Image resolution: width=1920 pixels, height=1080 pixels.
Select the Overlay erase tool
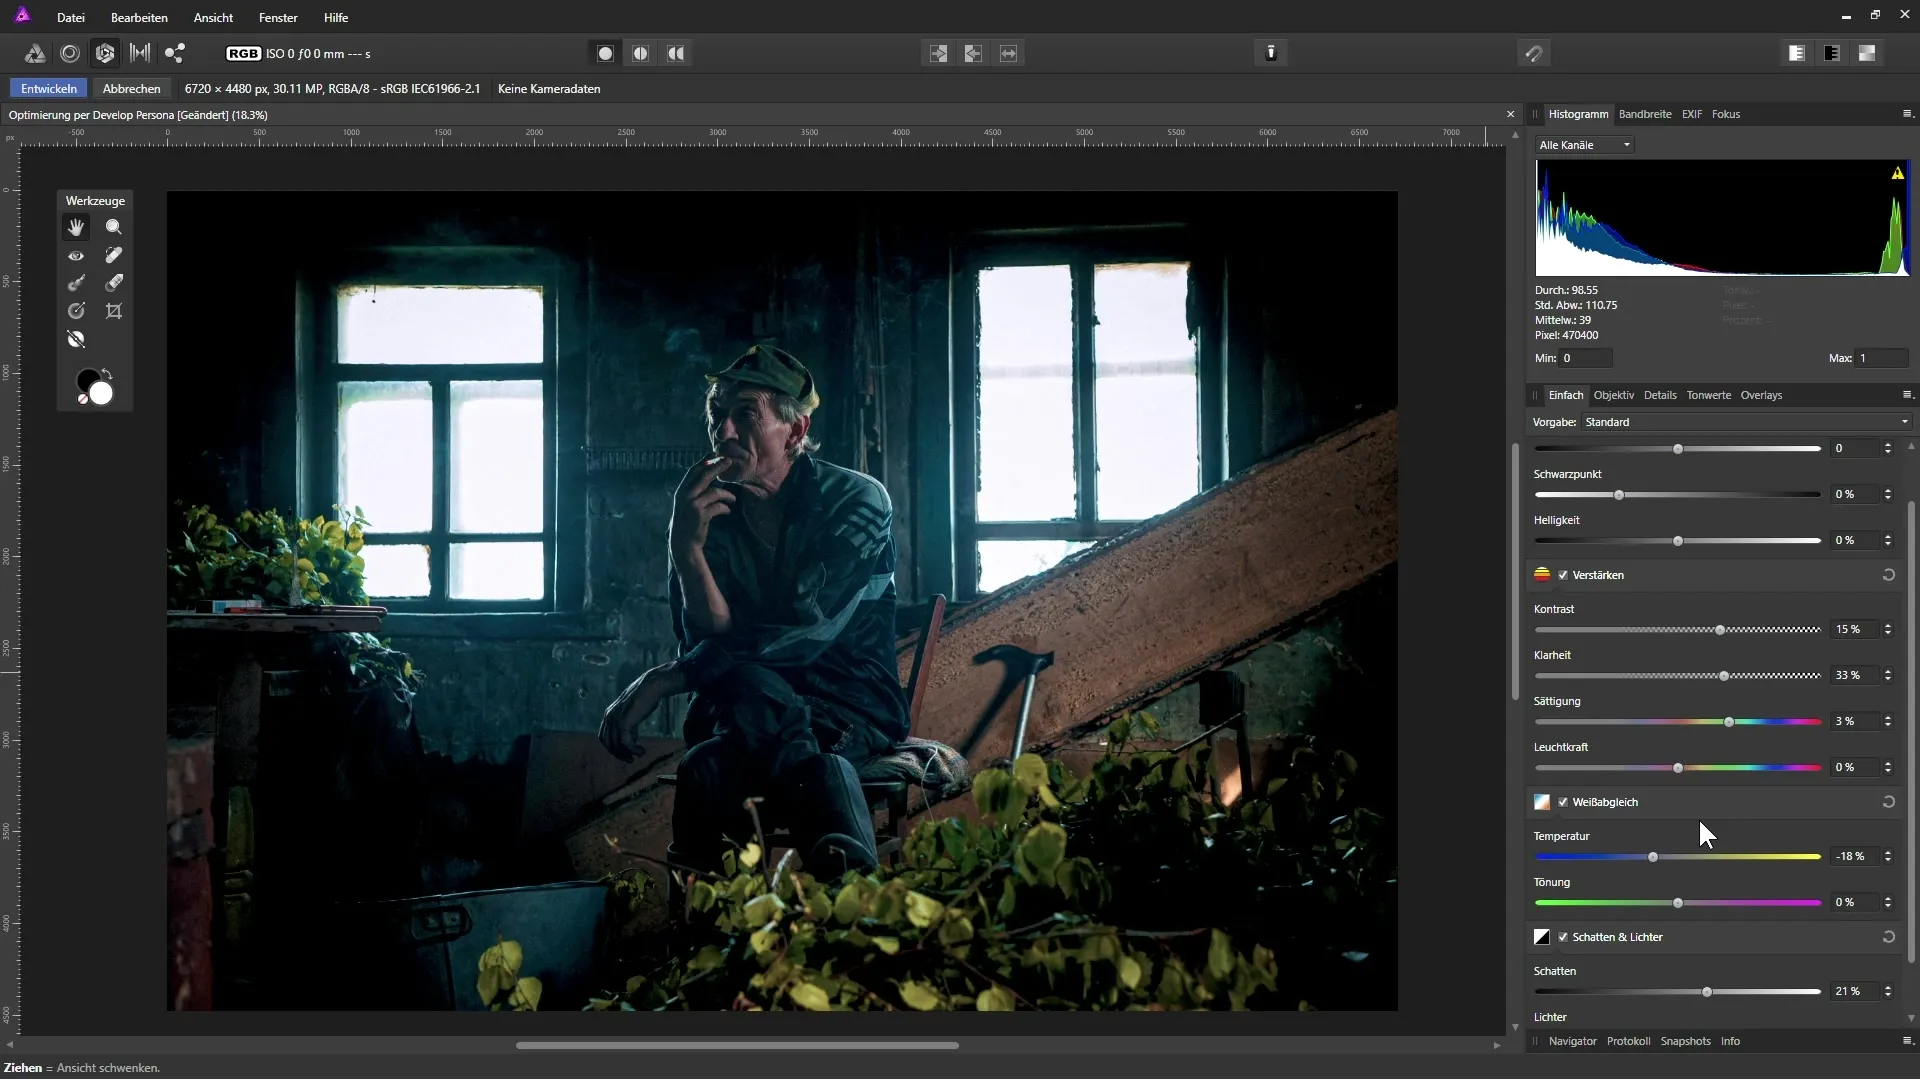tap(114, 283)
